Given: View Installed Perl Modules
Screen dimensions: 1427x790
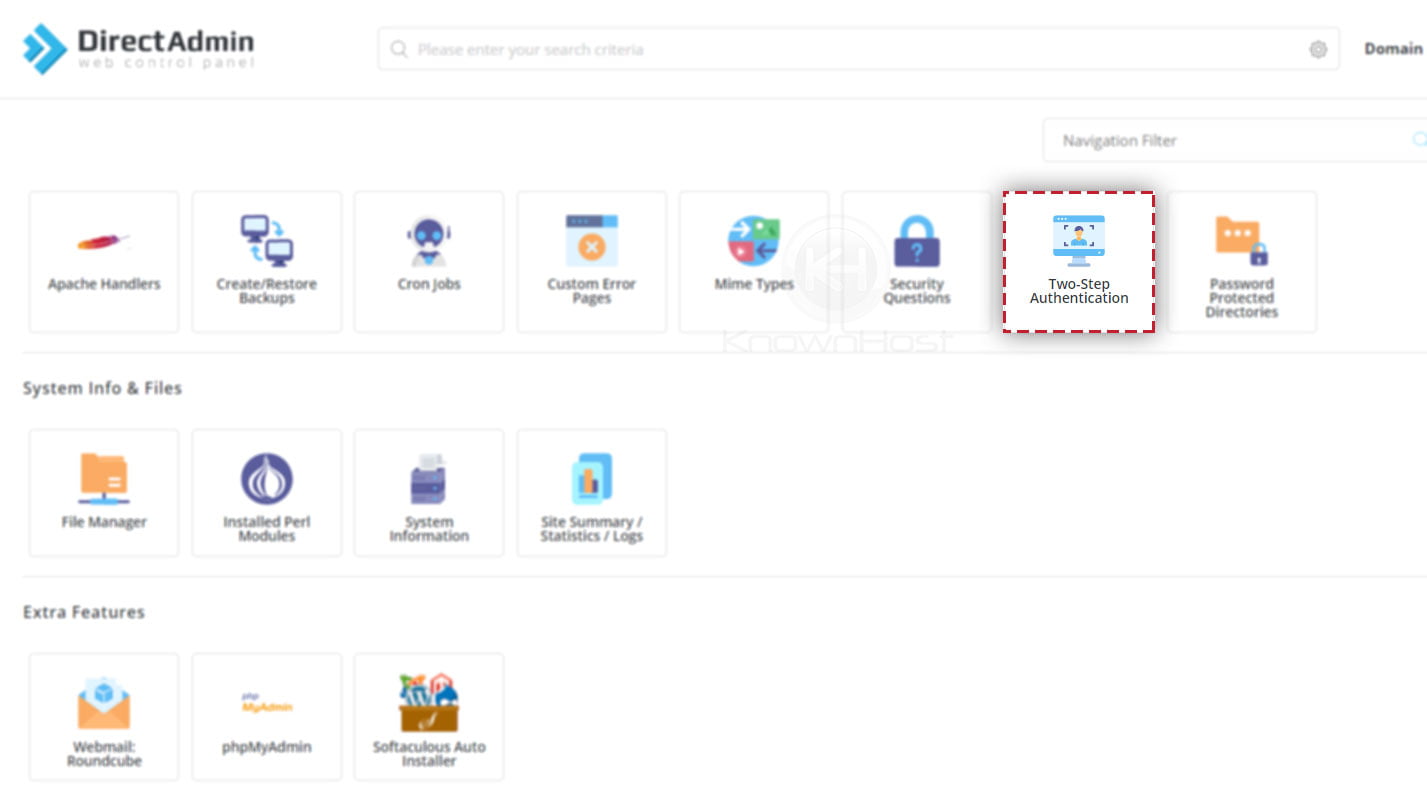Looking at the screenshot, I should point(266,492).
